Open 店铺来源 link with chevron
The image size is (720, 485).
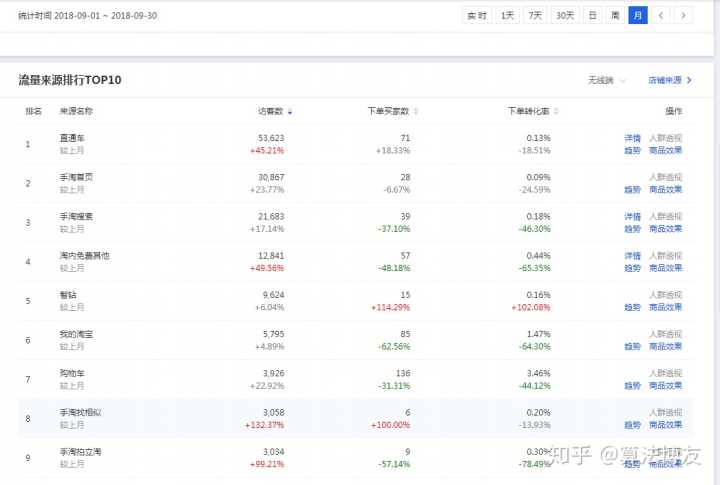[x=670, y=80]
